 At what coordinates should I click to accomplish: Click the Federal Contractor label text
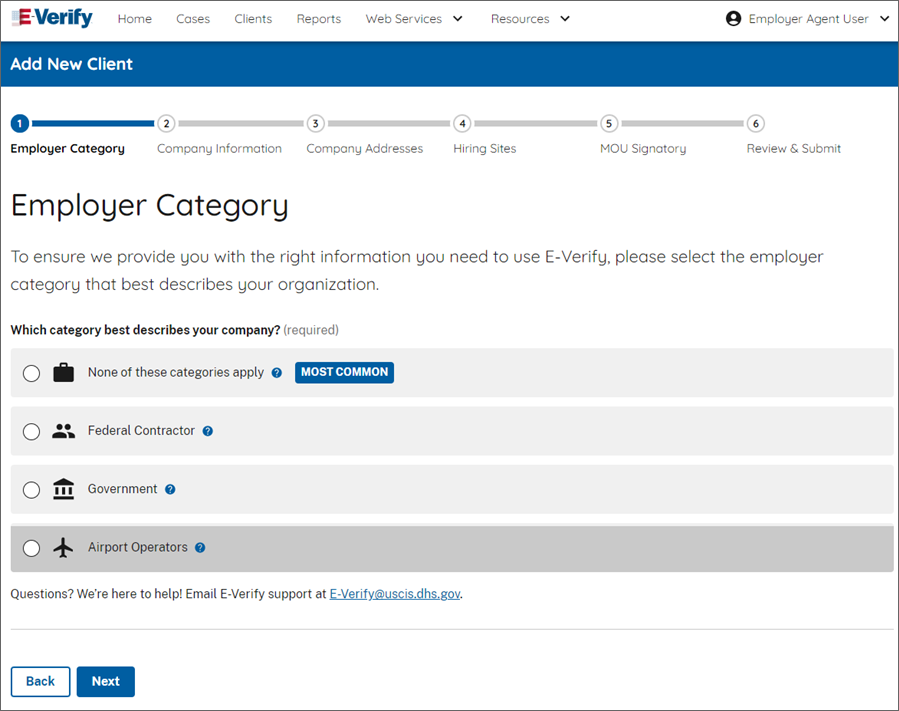(x=141, y=431)
